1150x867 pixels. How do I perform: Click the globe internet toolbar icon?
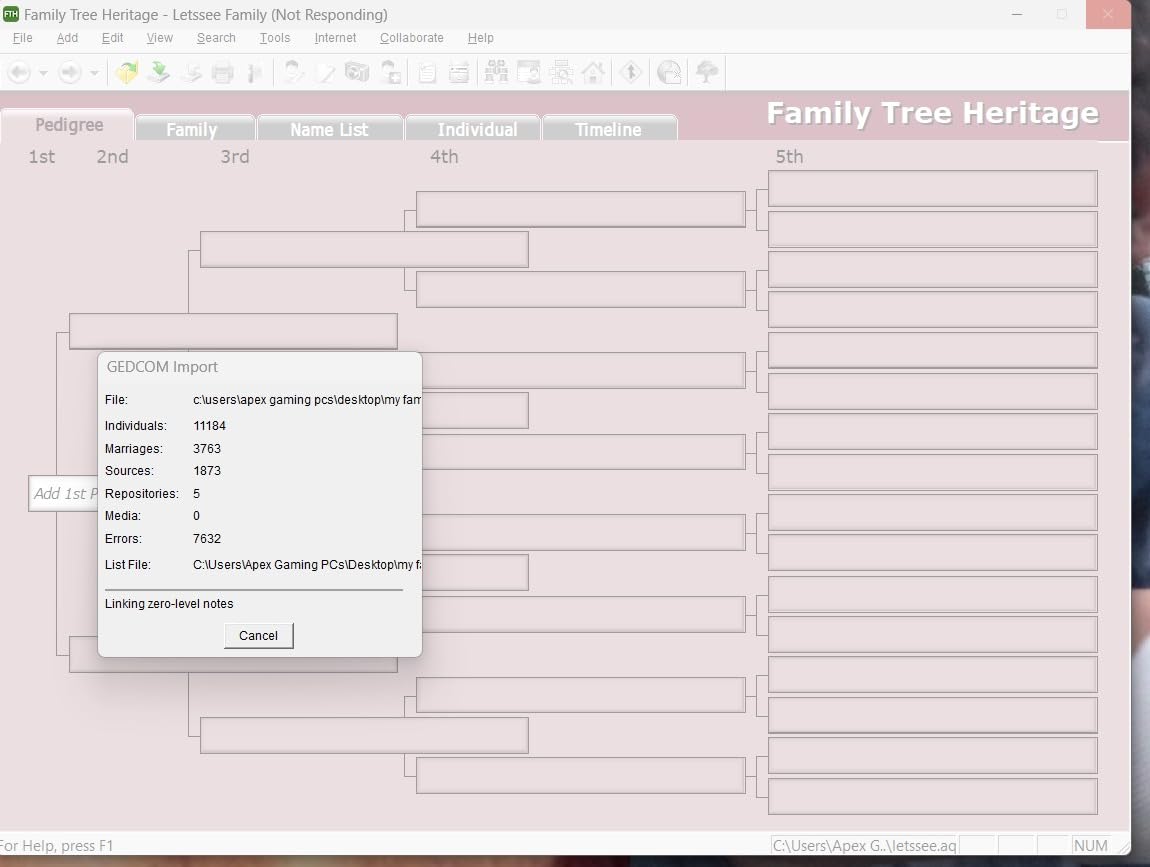click(669, 72)
